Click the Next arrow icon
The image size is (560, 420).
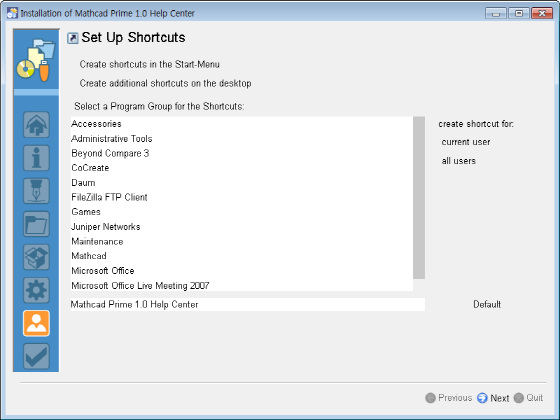tap(482, 398)
